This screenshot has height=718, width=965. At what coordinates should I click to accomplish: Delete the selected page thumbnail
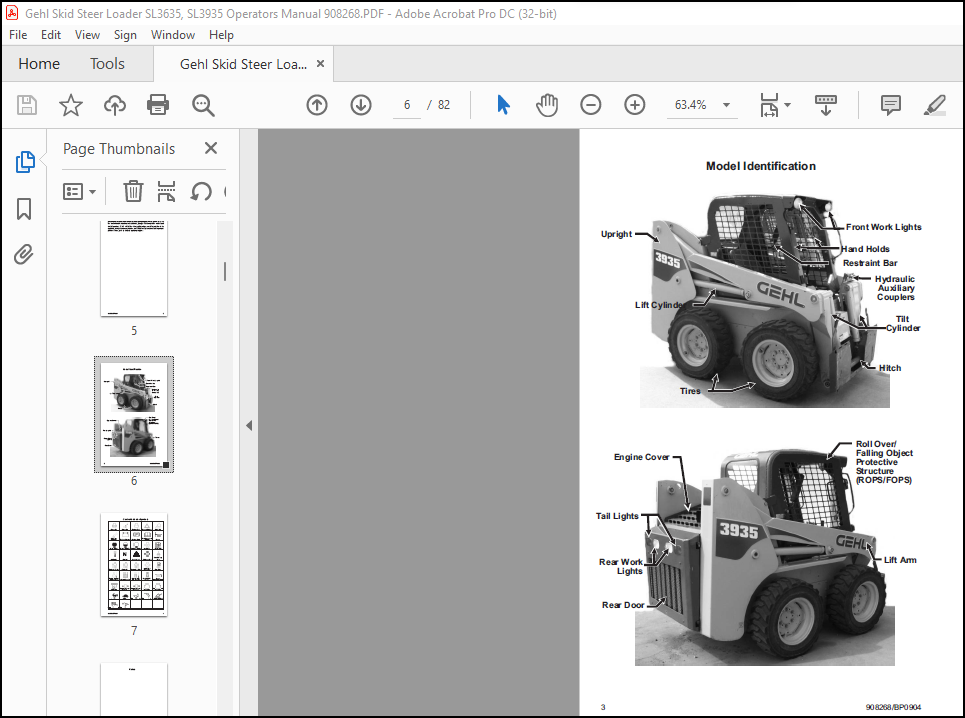[x=133, y=191]
